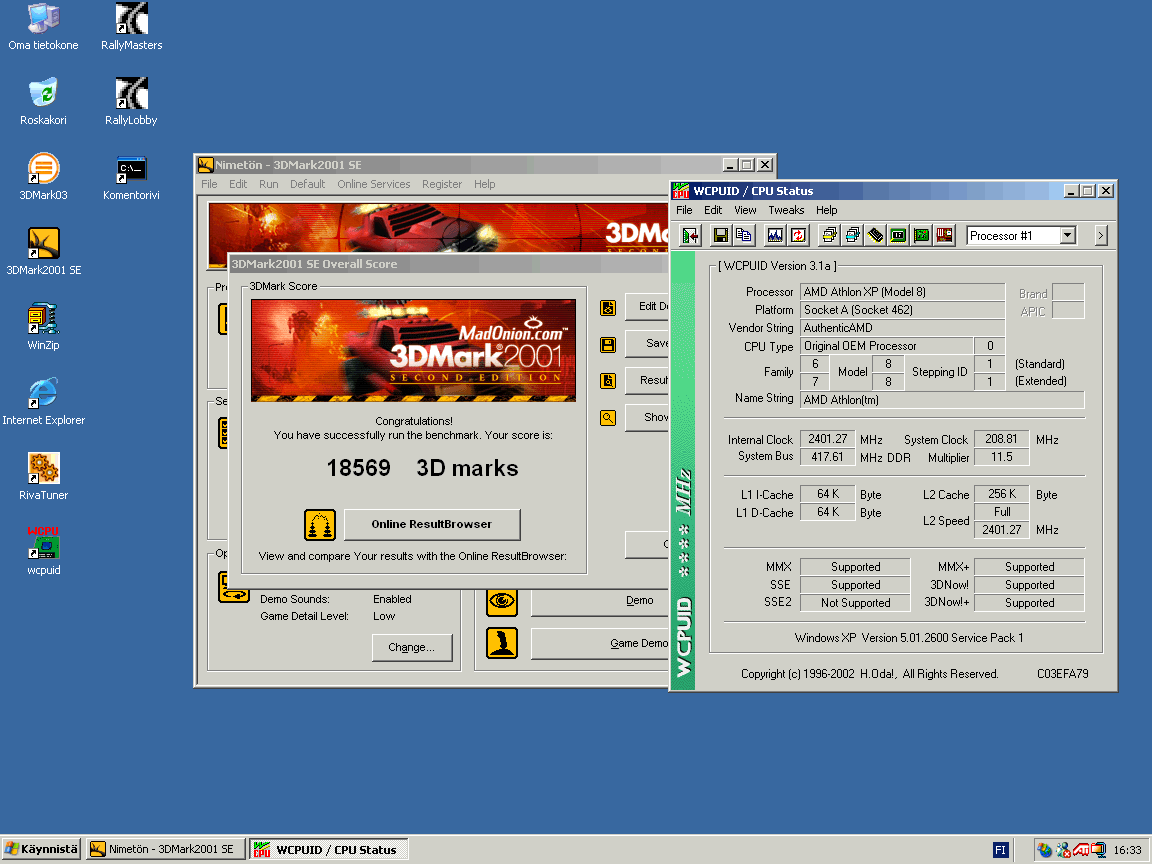Screen dimensions: 1152x864
Task: Click the Käynnistä start button
Action: (x=41, y=849)
